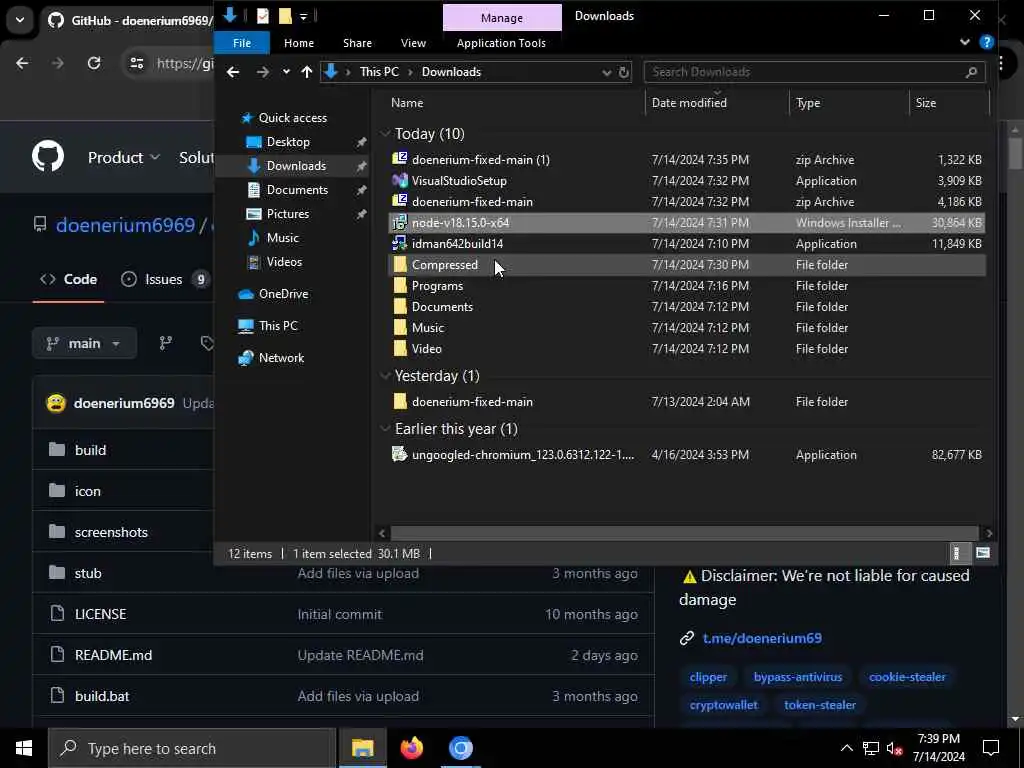1024x768 pixels.
Task: Sort files by Type column
Action: pyautogui.click(x=808, y=103)
